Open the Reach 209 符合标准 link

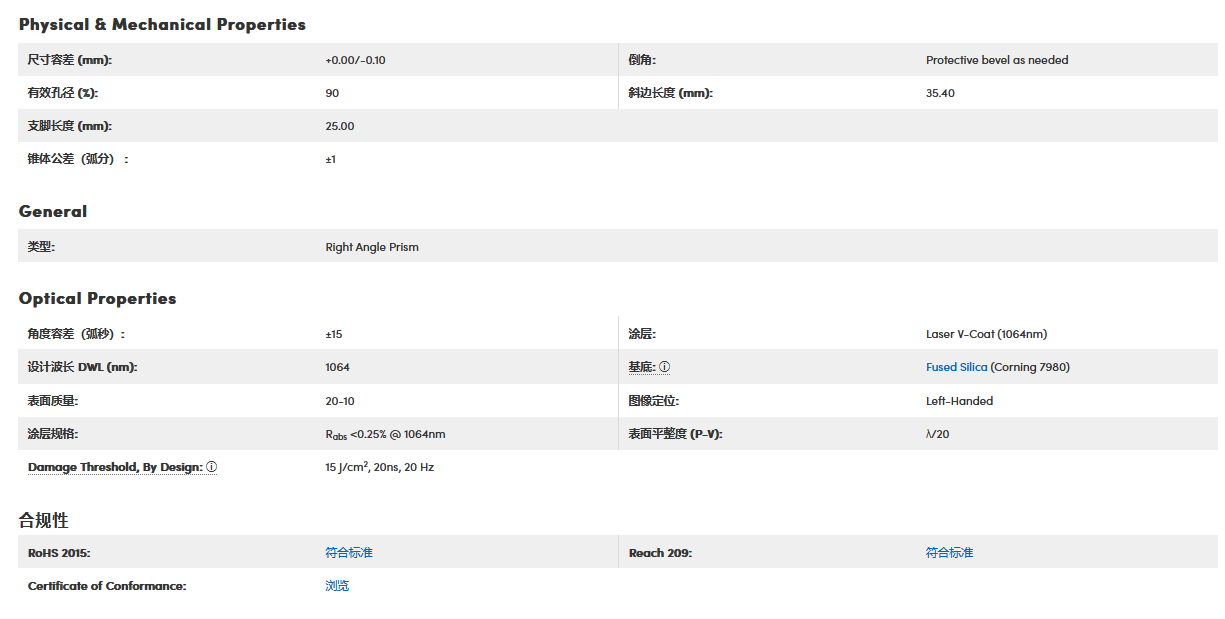coord(949,553)
